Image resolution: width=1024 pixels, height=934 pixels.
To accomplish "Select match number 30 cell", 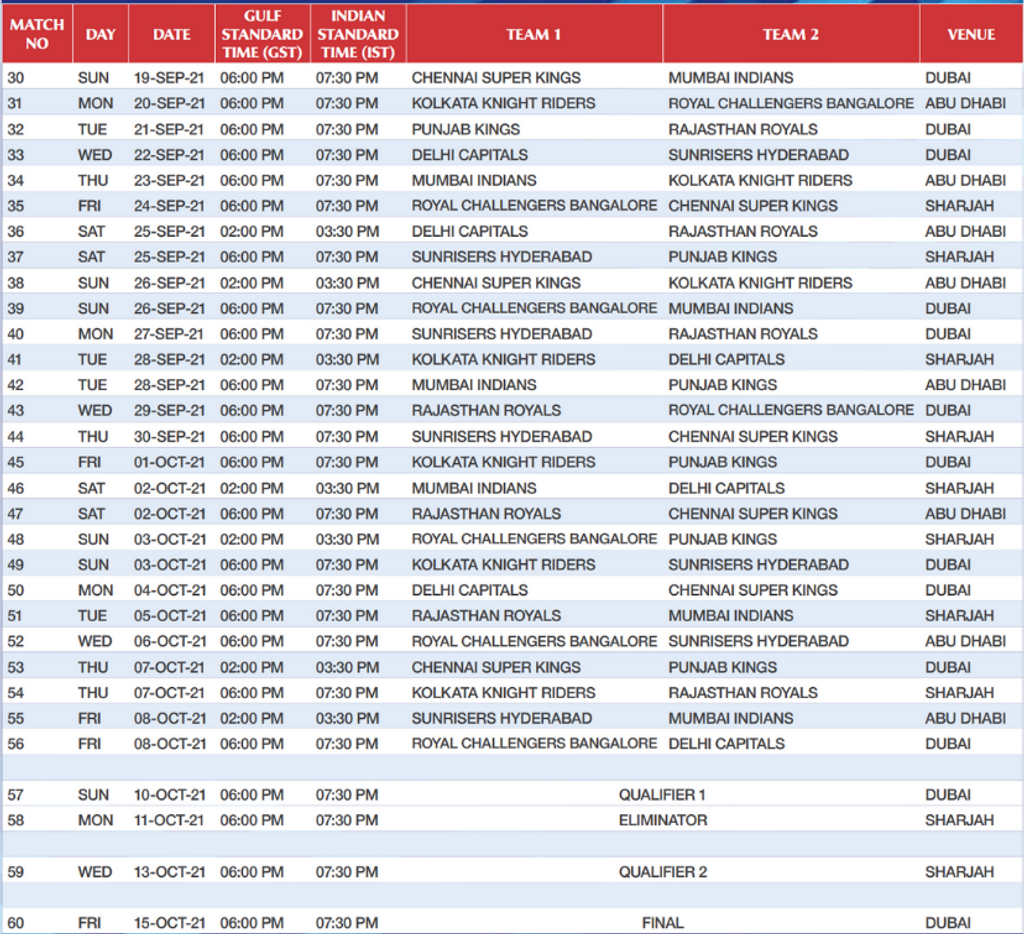I will [x=16, y=78].
